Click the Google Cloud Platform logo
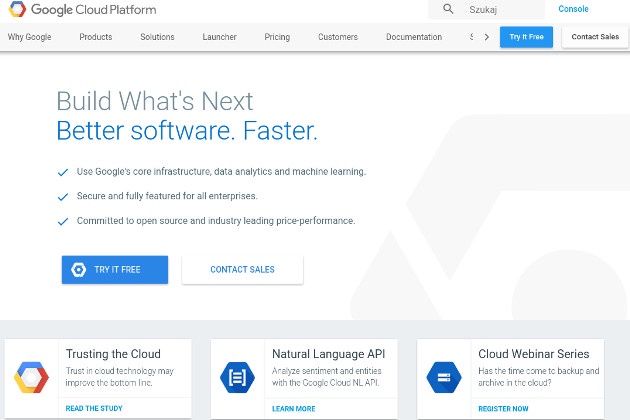Viewport: 630px width, 420px height. click(82, 9)
